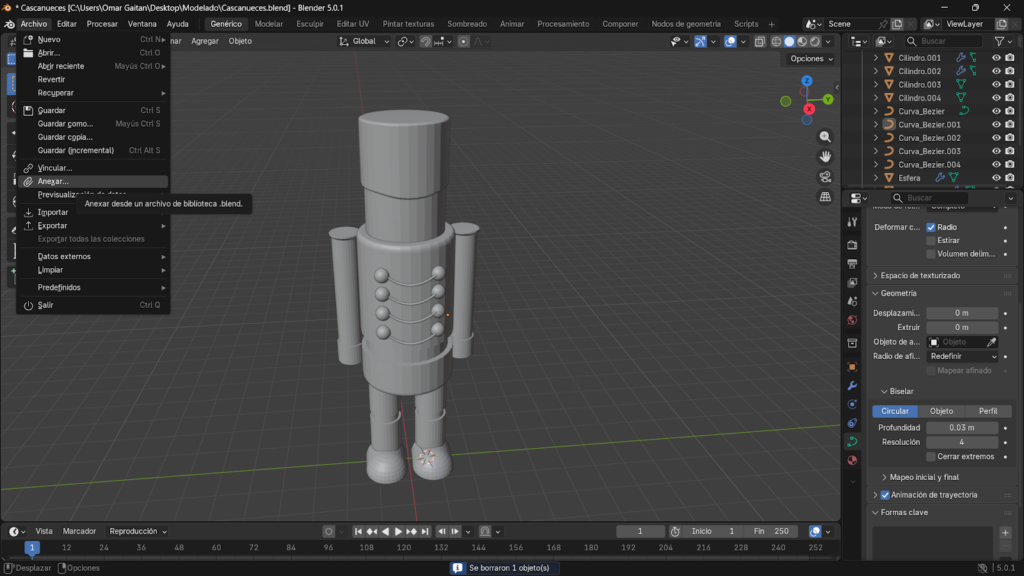Select the Perfil bevel mode button
Viewport: 1024px width, 576px height.
(x=987, y=411)
